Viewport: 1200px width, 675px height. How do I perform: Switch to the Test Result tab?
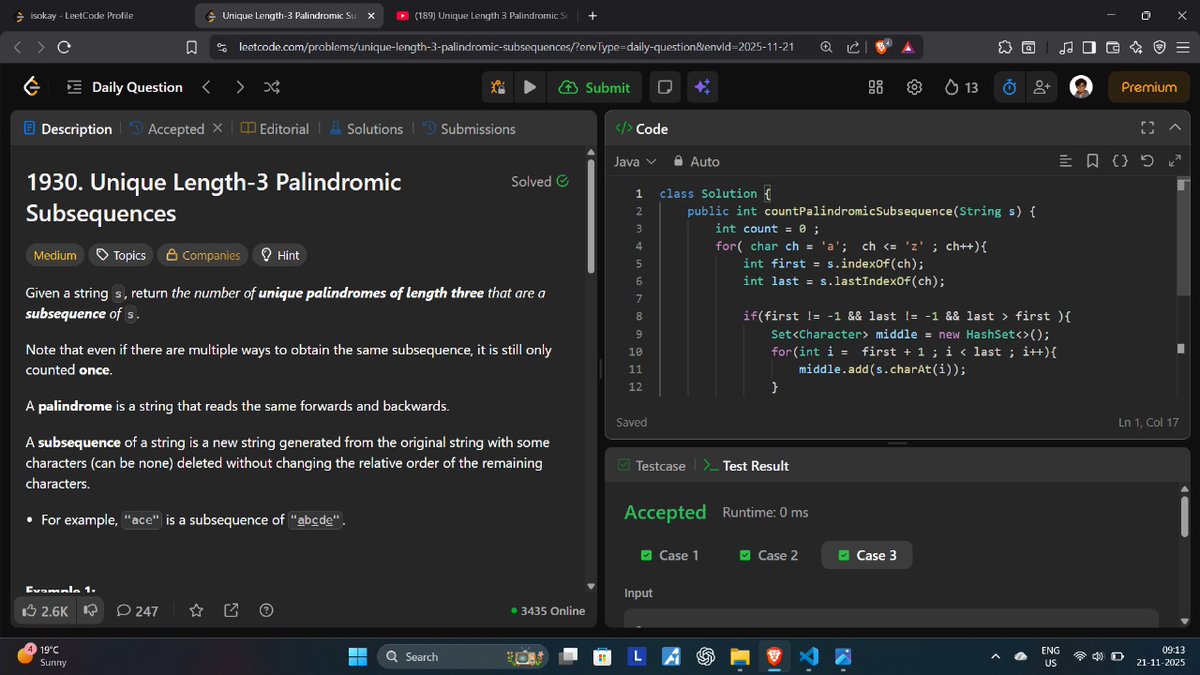point(746,465)
